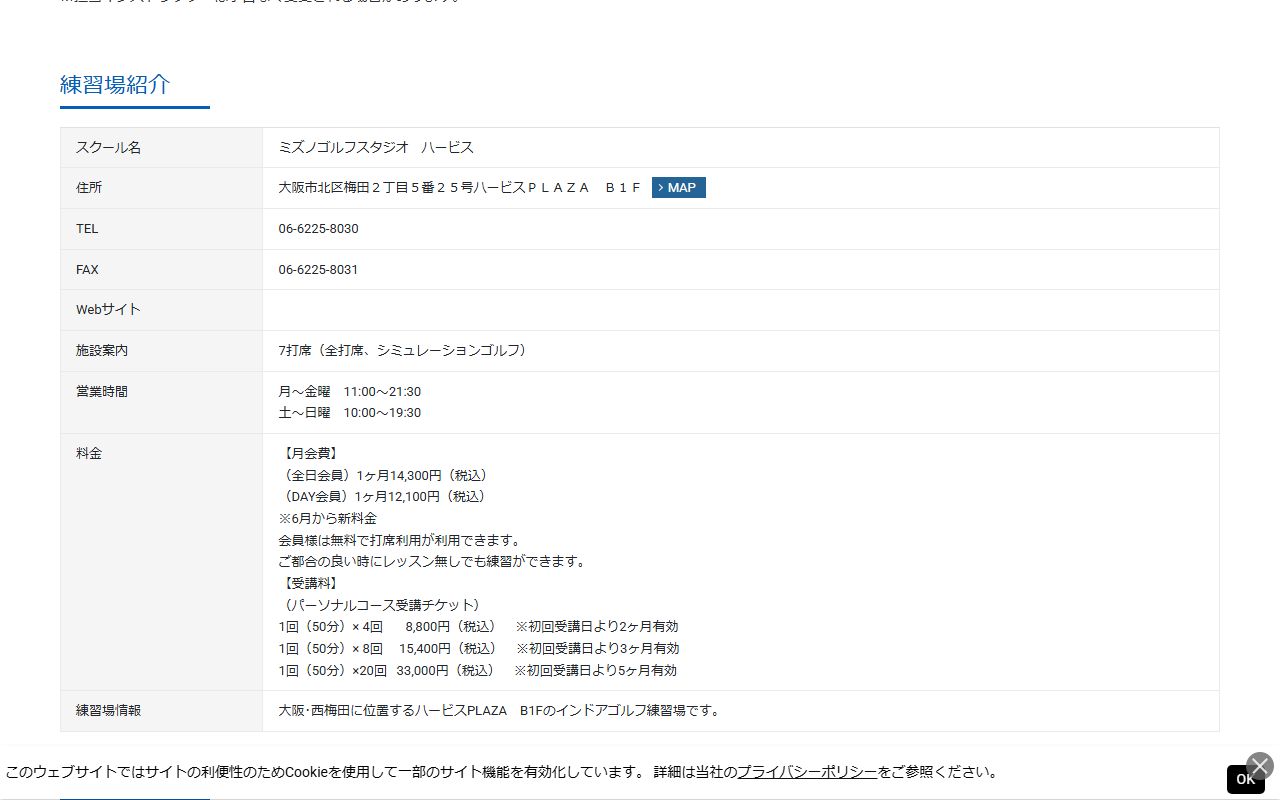The width and height of the screenshot is (1280, 800).
Task: Click the 4回 8,800円 ticket line
Action: coord(478,627)
